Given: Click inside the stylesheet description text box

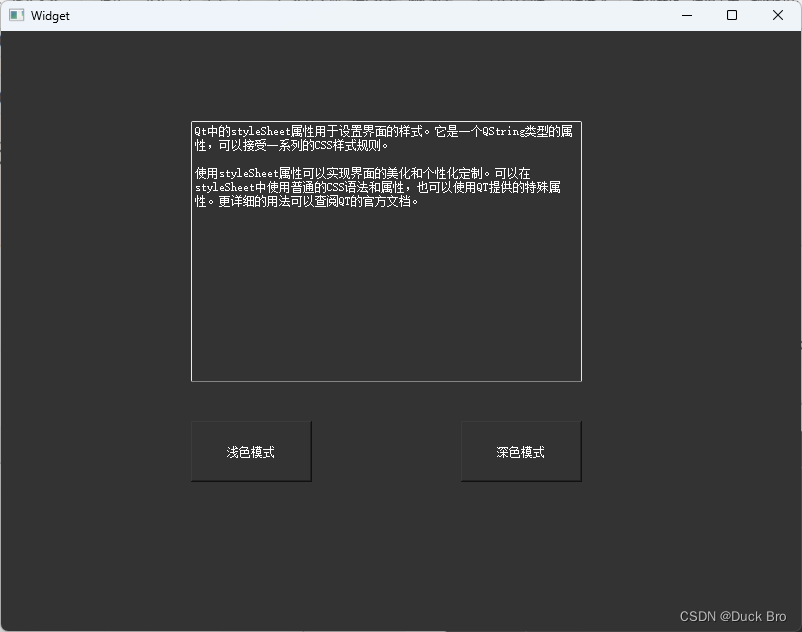Looking at the screenshot, I should [x=385, y=280].
